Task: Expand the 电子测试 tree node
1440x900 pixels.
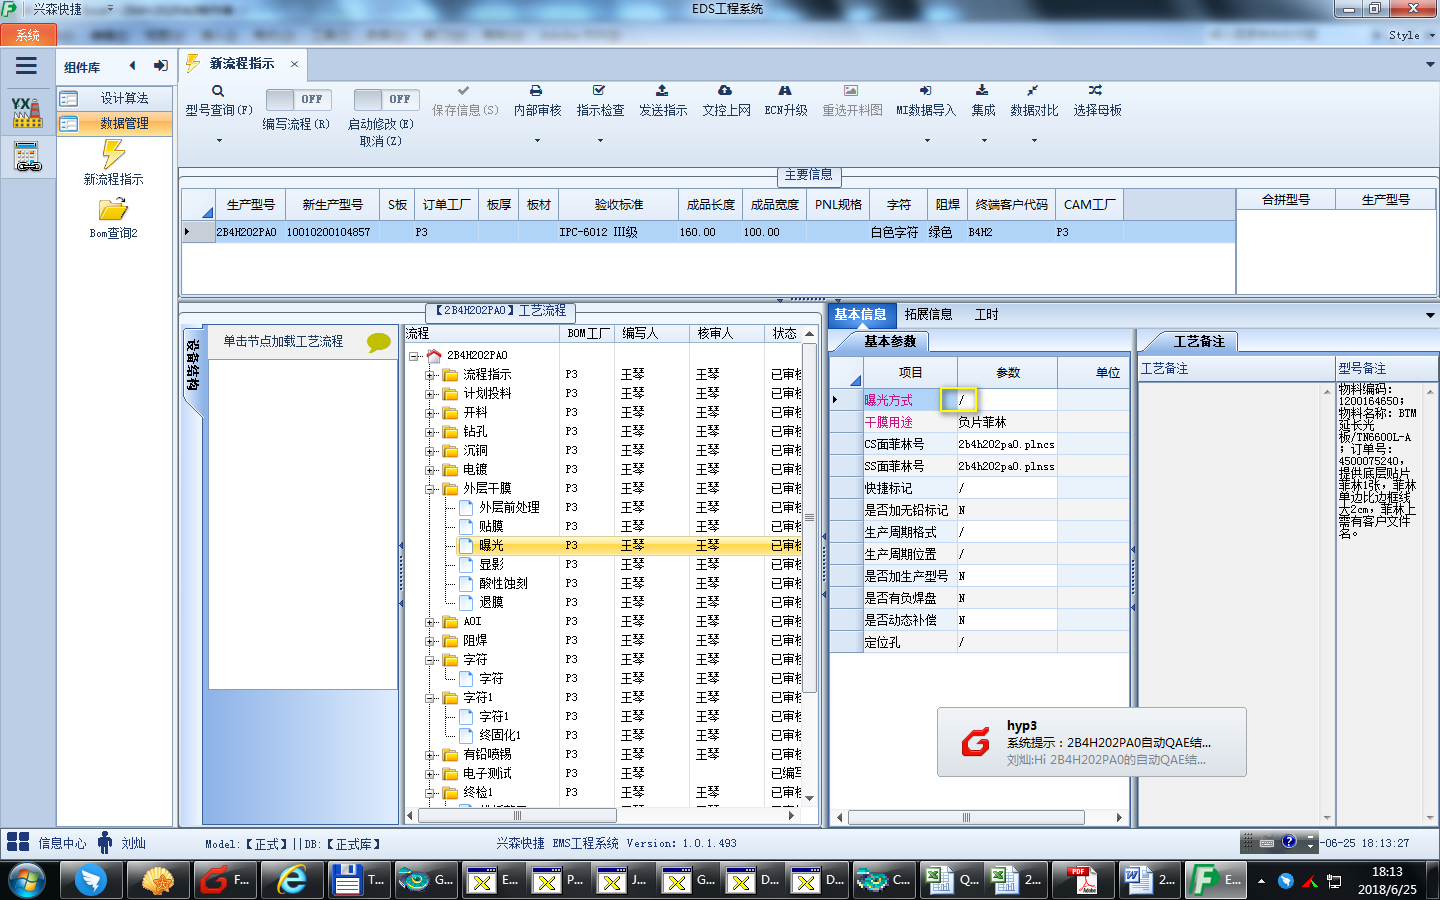Action: [x=430, y=774]
